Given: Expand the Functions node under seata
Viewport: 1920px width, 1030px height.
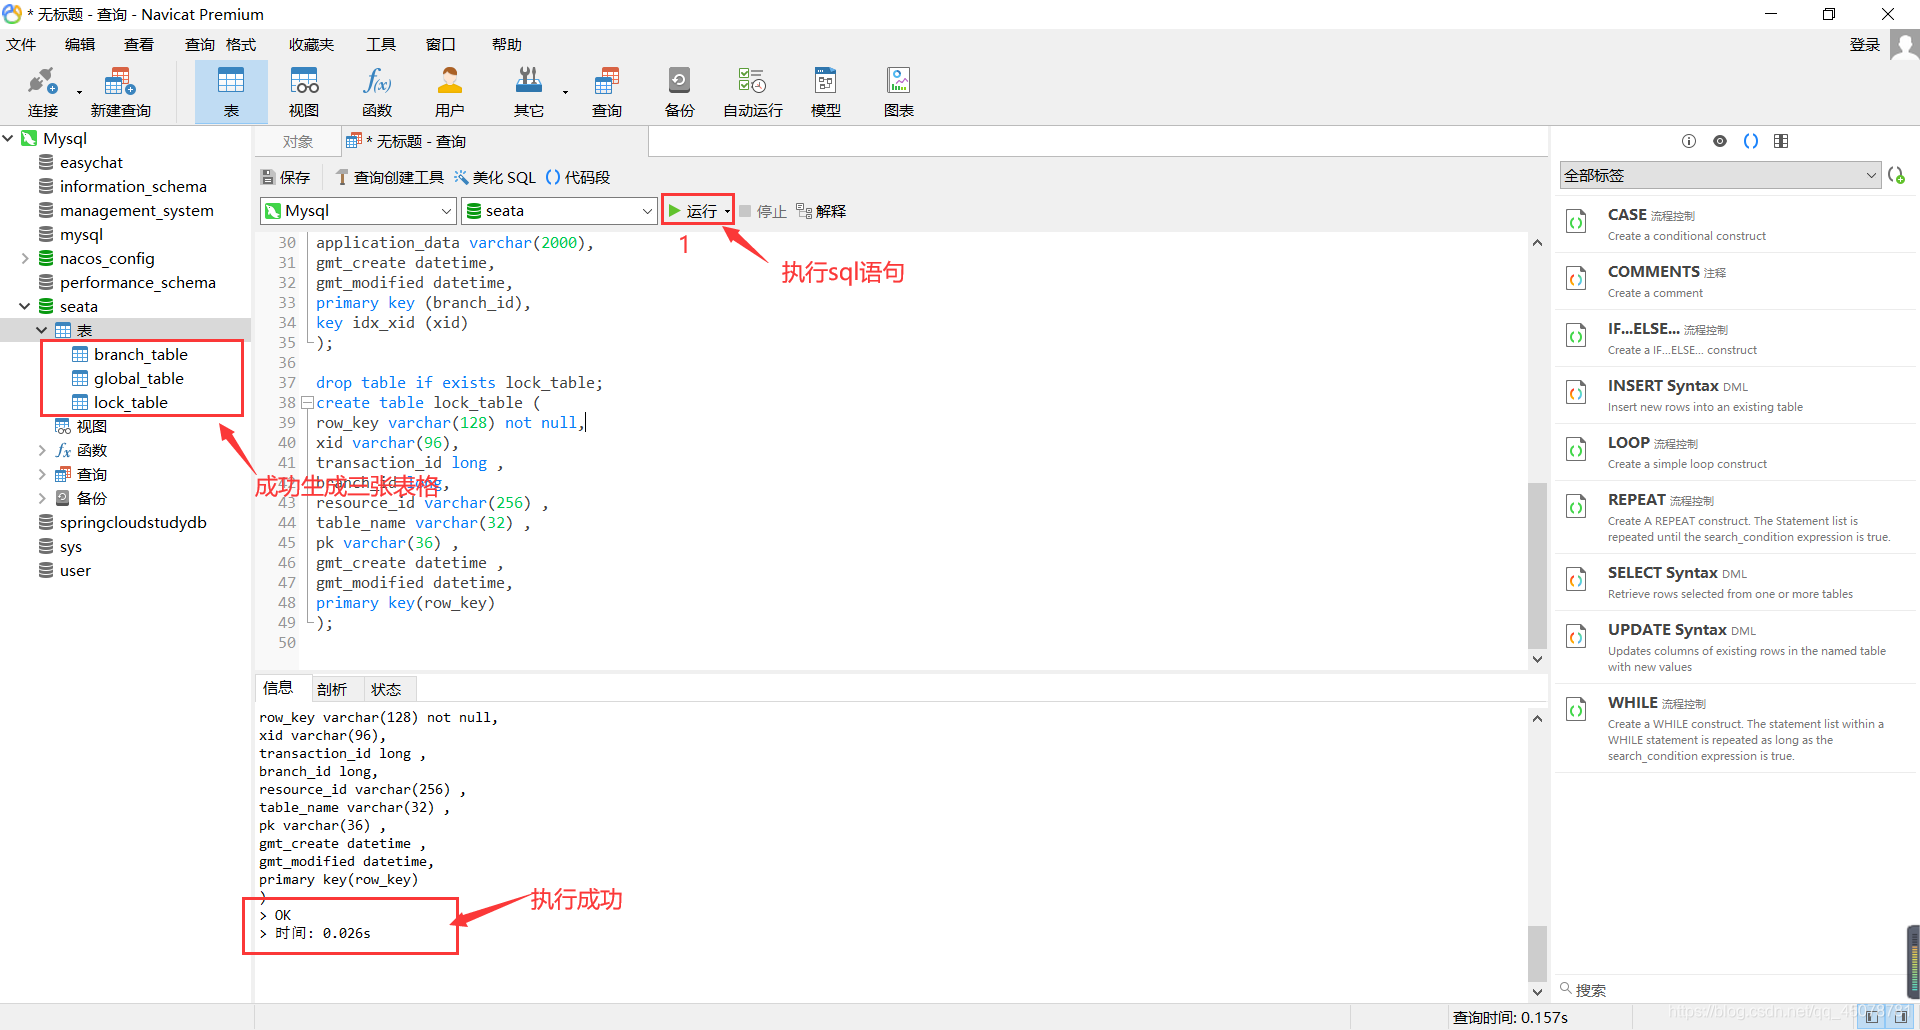Looking at the screenshot, I should pyautogui.click(x=42, y=450).
